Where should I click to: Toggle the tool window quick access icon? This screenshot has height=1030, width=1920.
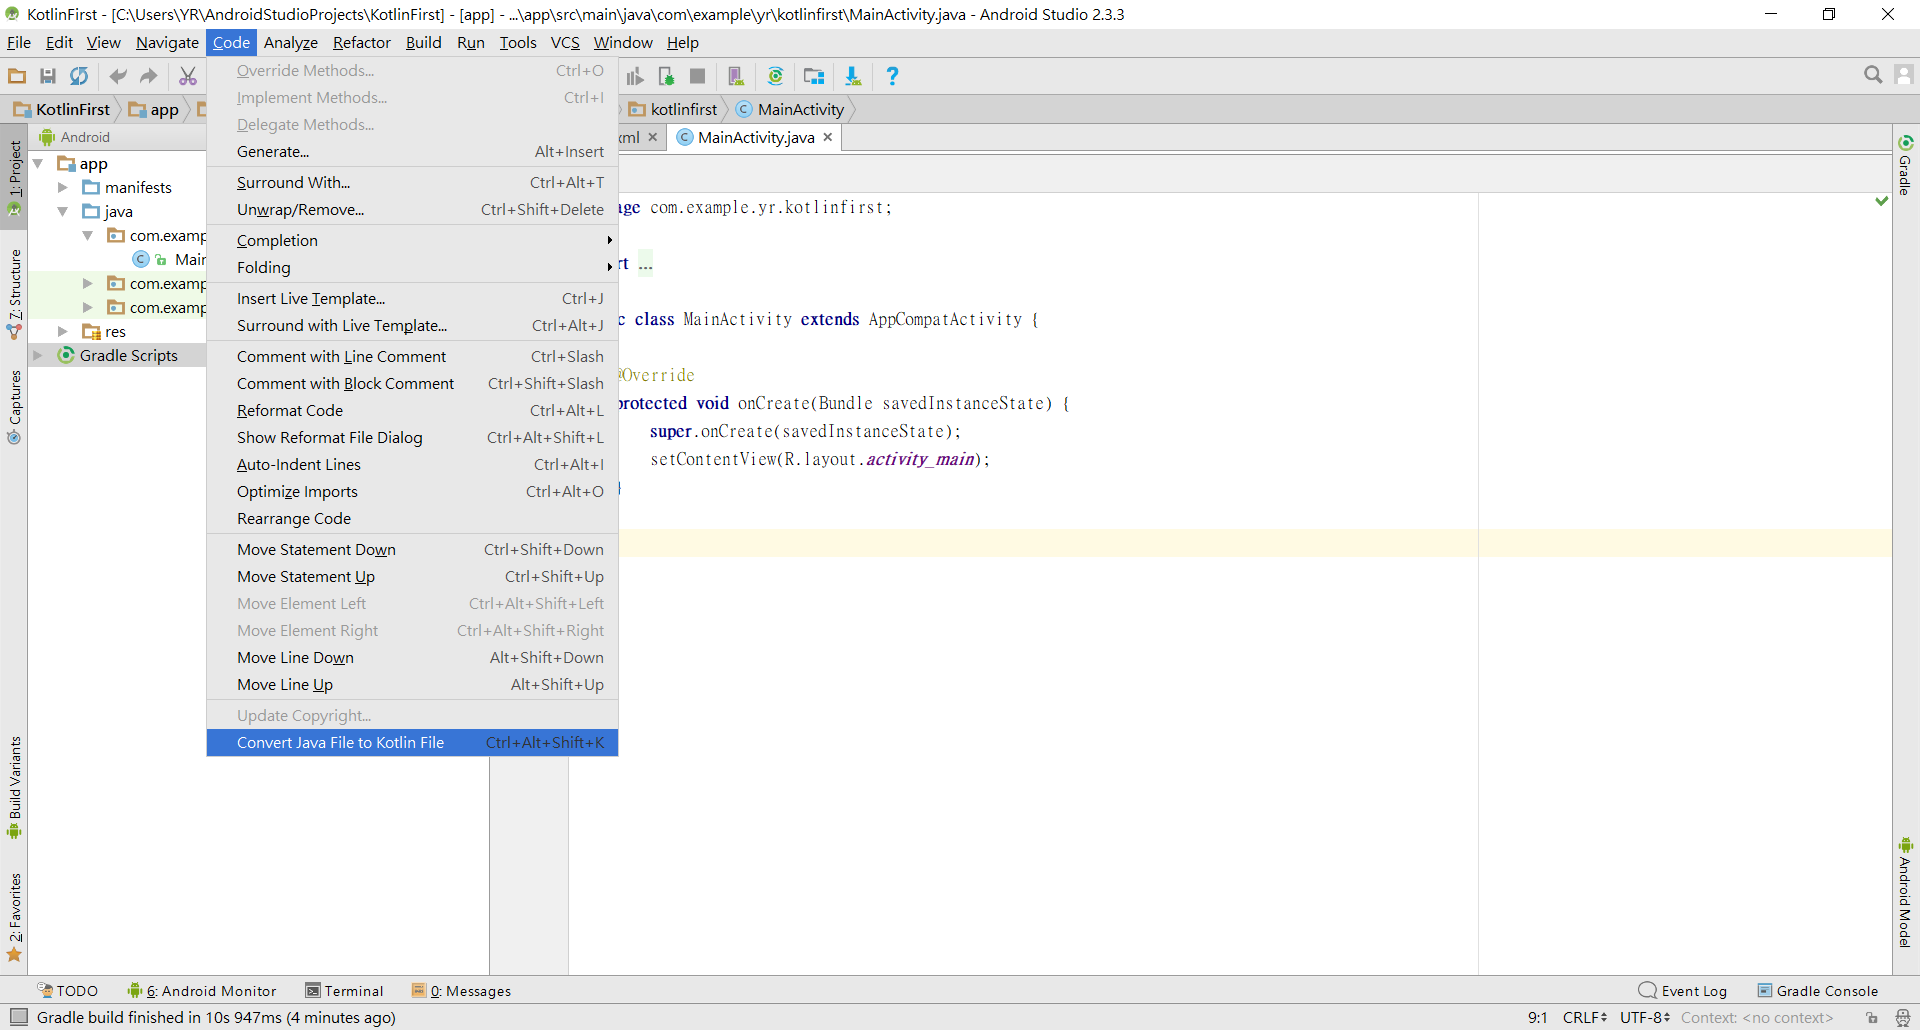coord(18,1017)
